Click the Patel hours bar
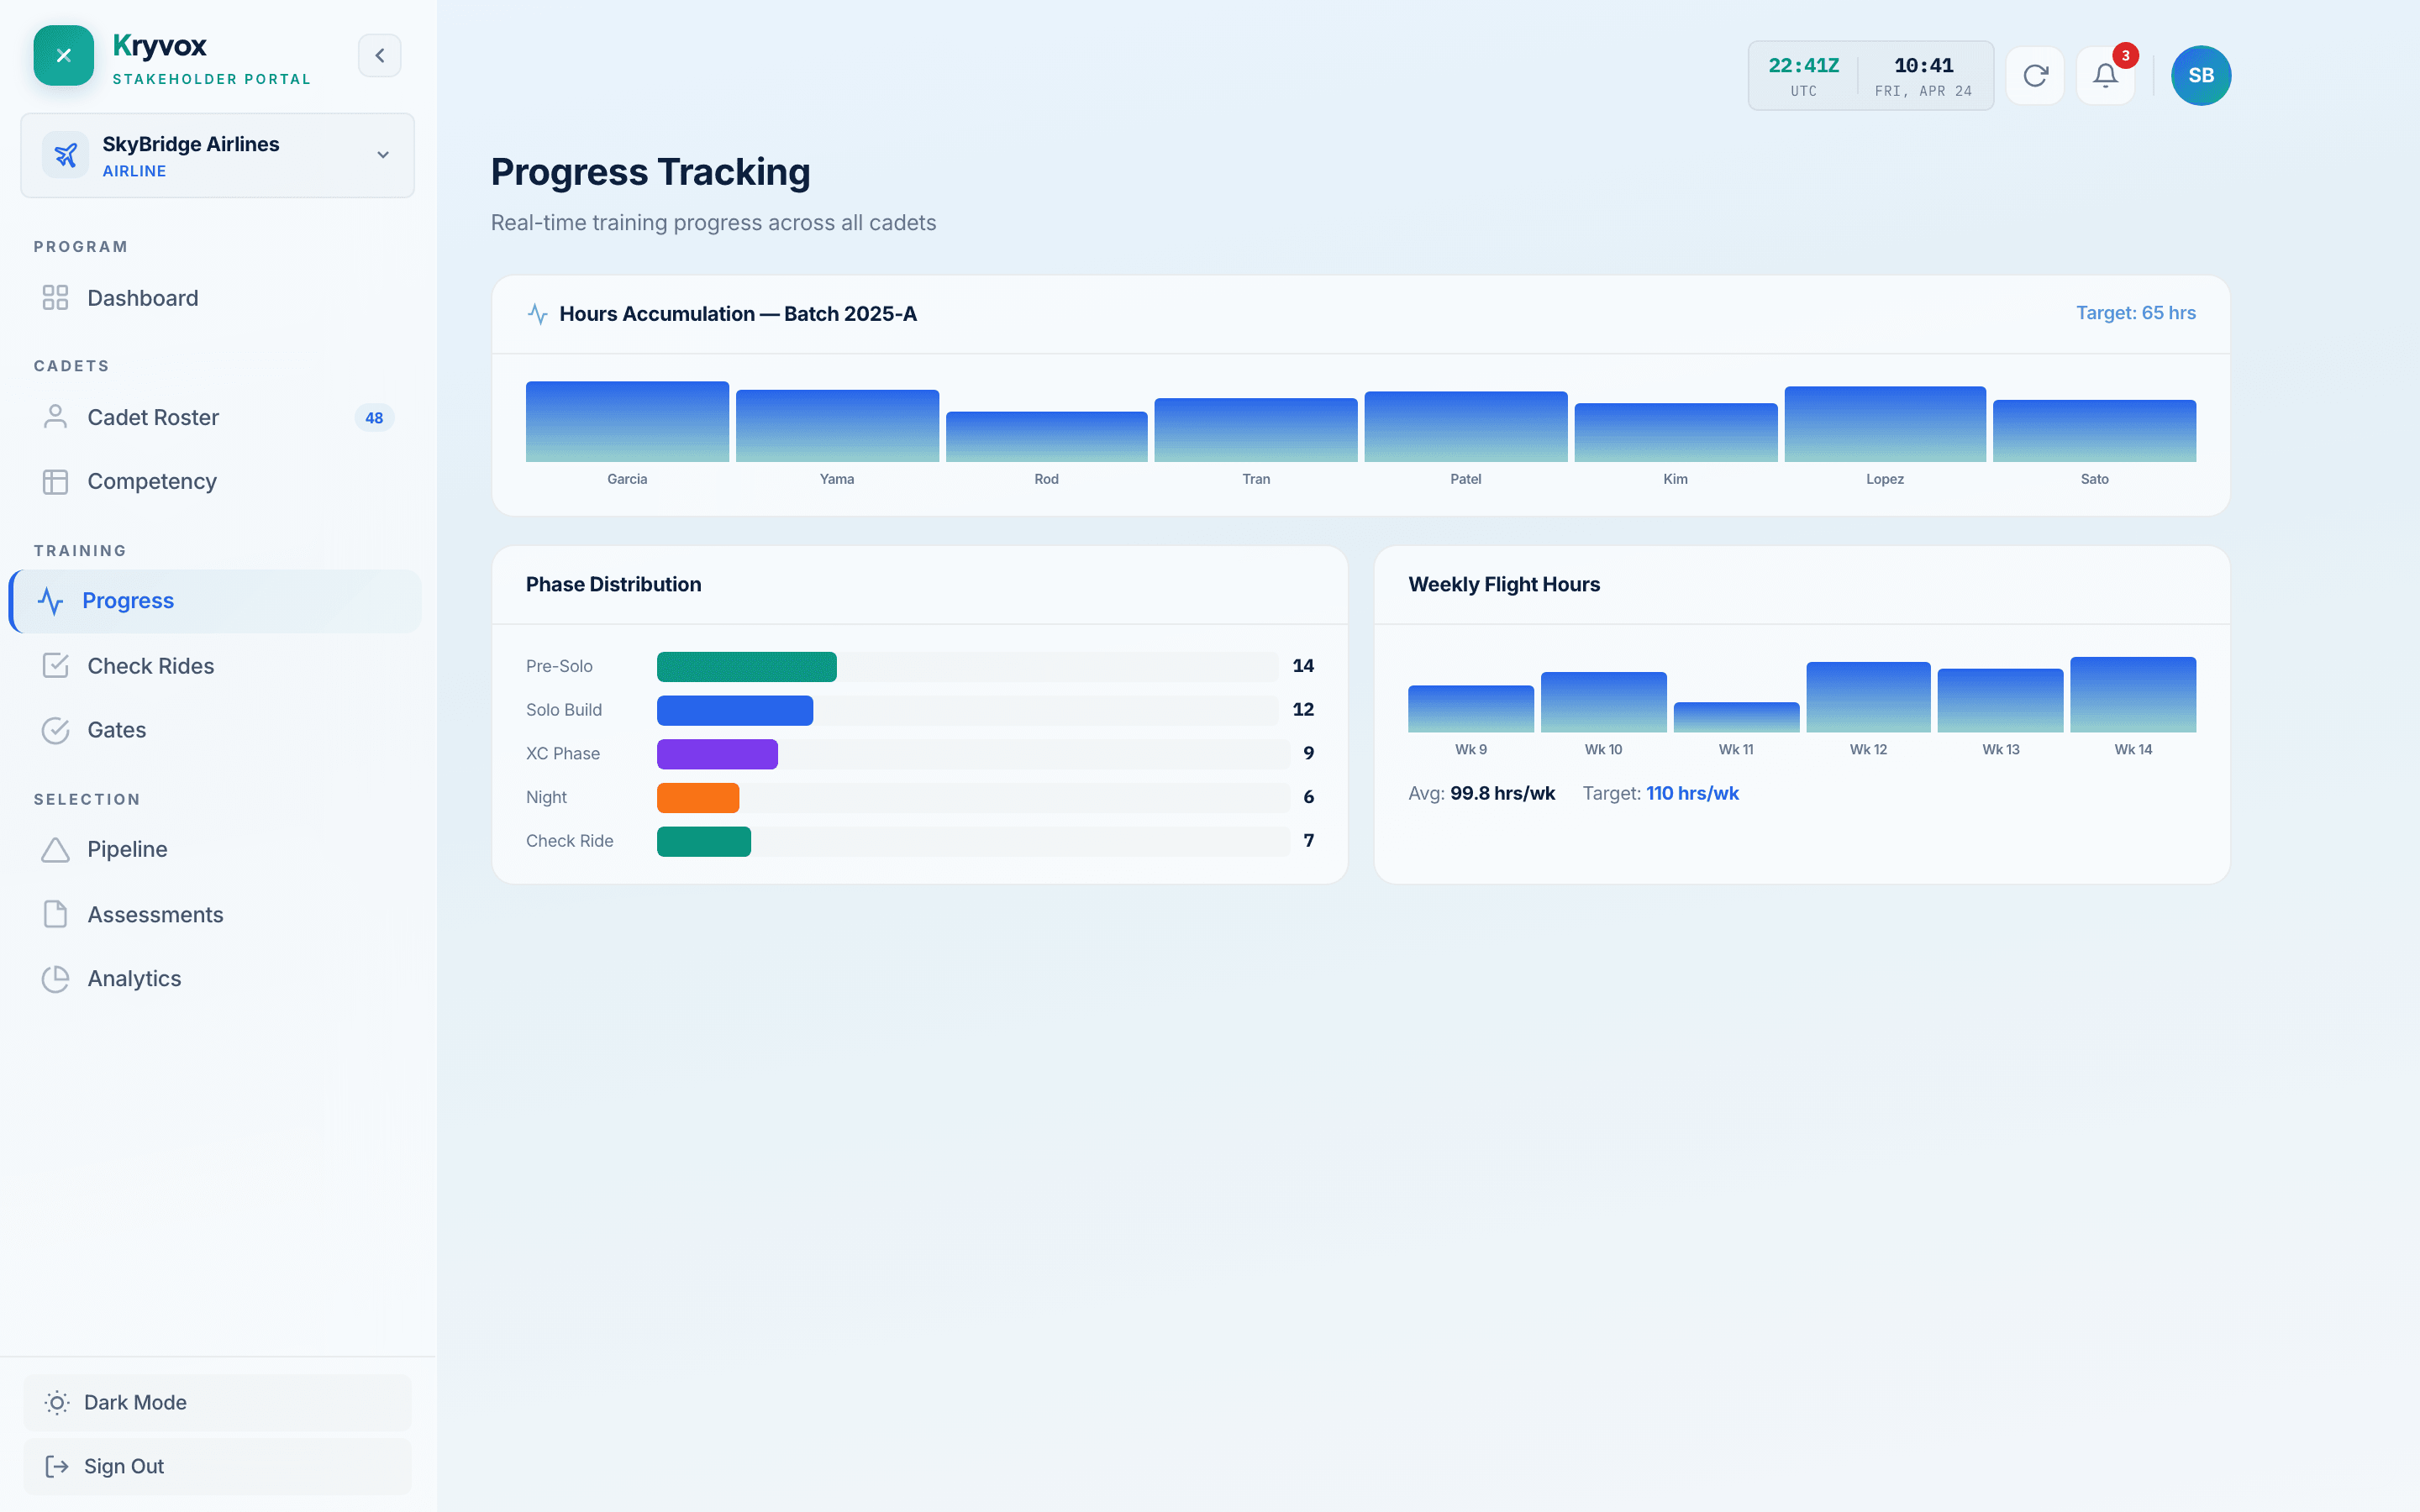The width and height of the screenshot is (2420, 1512). (x=1465, y=426)
